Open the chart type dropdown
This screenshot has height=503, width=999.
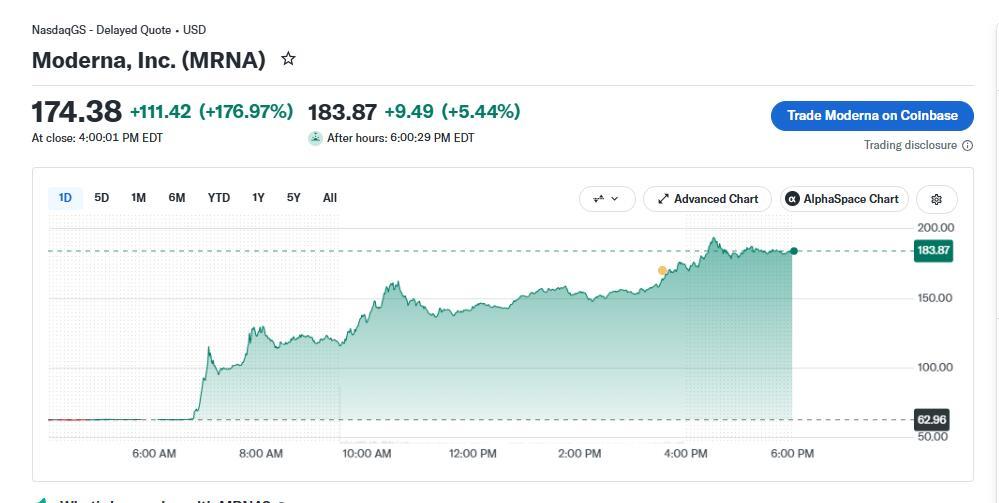tap(607, 199)
